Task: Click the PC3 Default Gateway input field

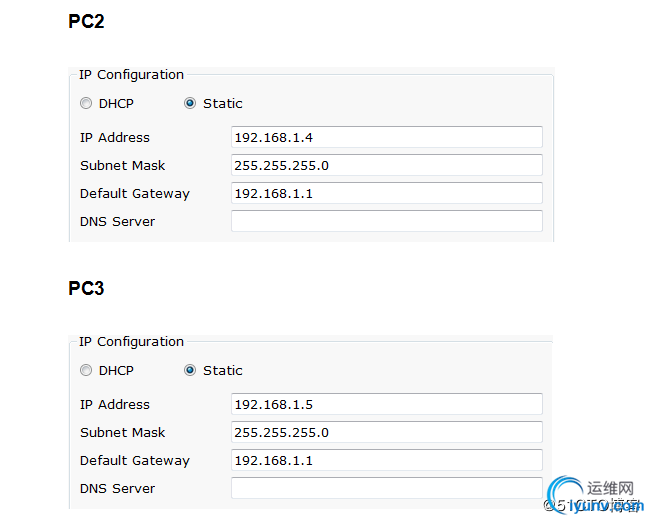Action: tap(386, 460)
